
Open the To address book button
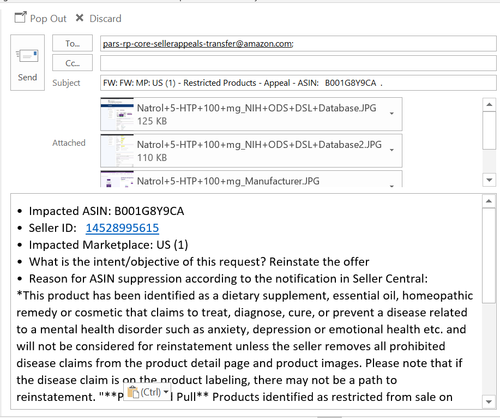(x=72, y=43)
